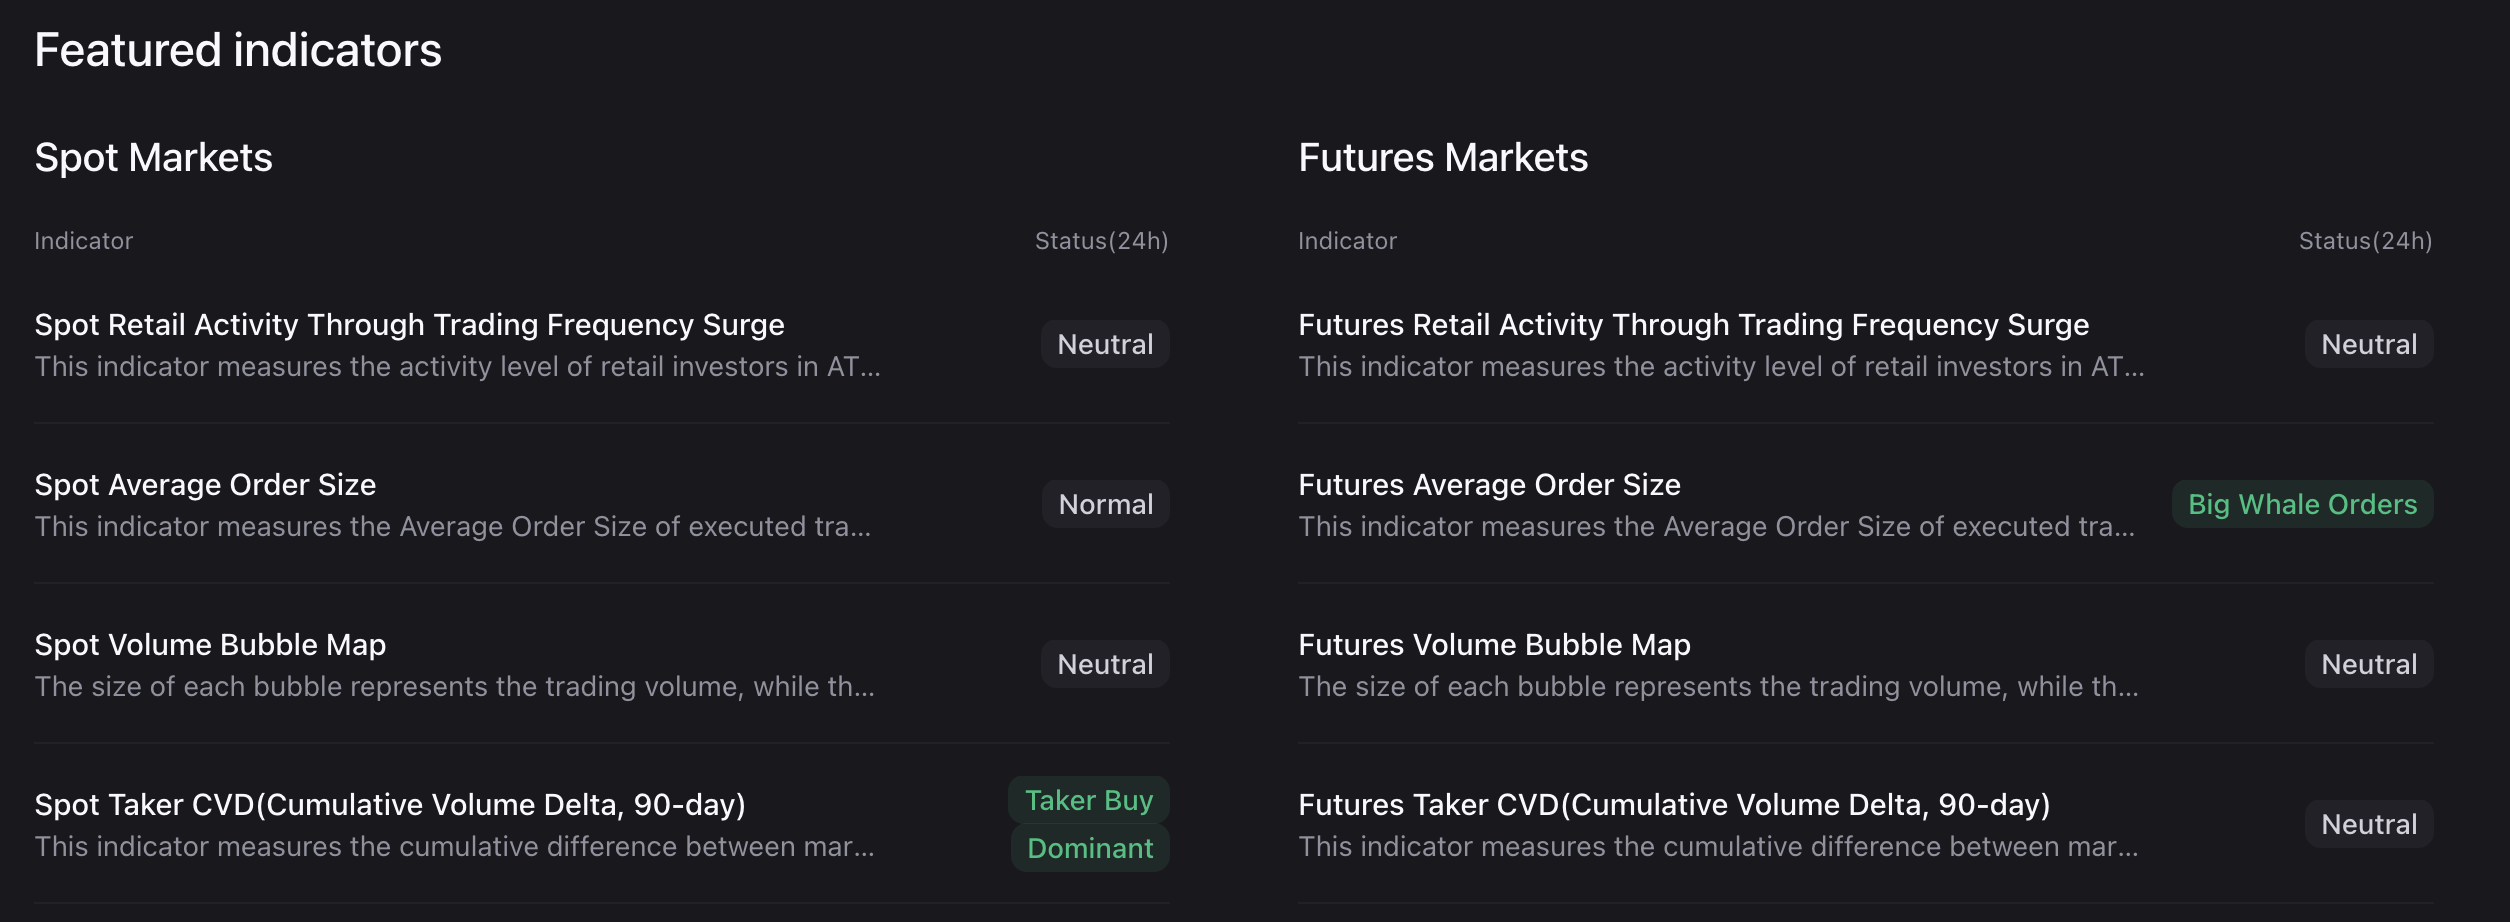
Task: Click Neutral badge on Spot Retail Activity row
Action: (1104, 343)
